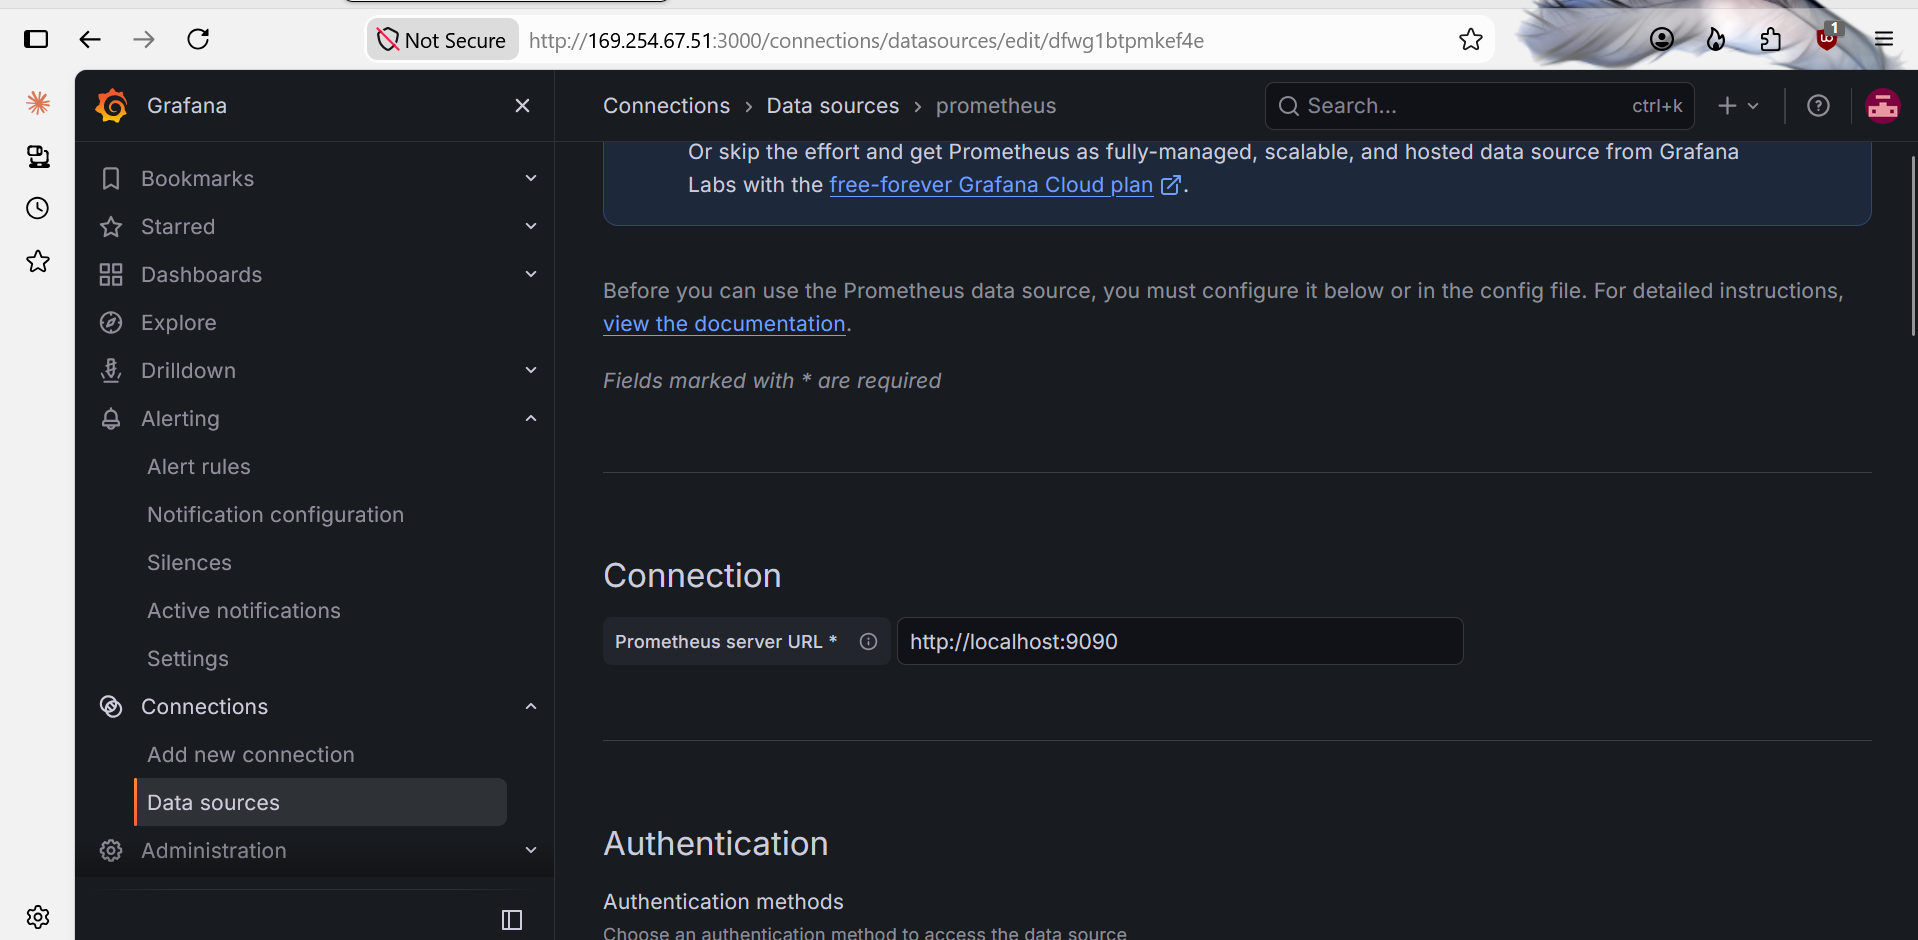Open Active notifications
Screen dimensions: 1918x940
[244, 611]
